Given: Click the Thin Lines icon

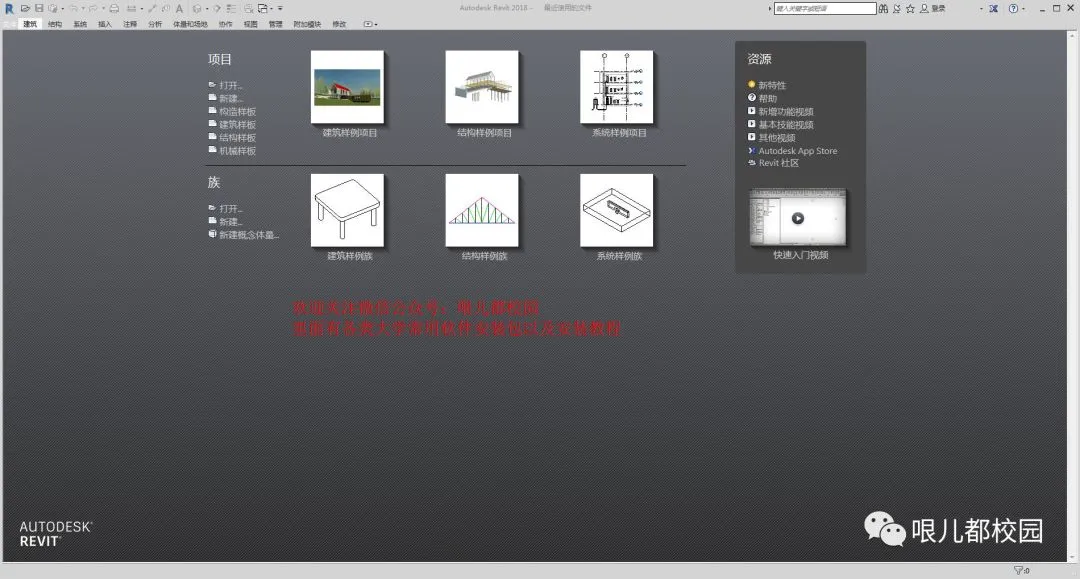Looking at the screenshot, I should [x=231, y=9].
